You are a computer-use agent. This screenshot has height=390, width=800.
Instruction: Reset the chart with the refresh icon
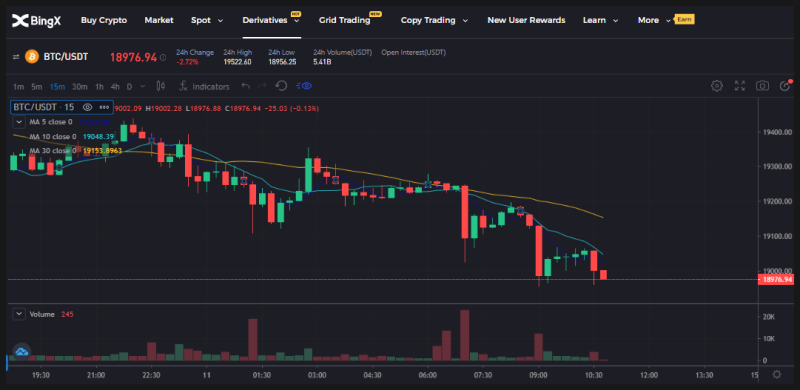coord(281,86)
